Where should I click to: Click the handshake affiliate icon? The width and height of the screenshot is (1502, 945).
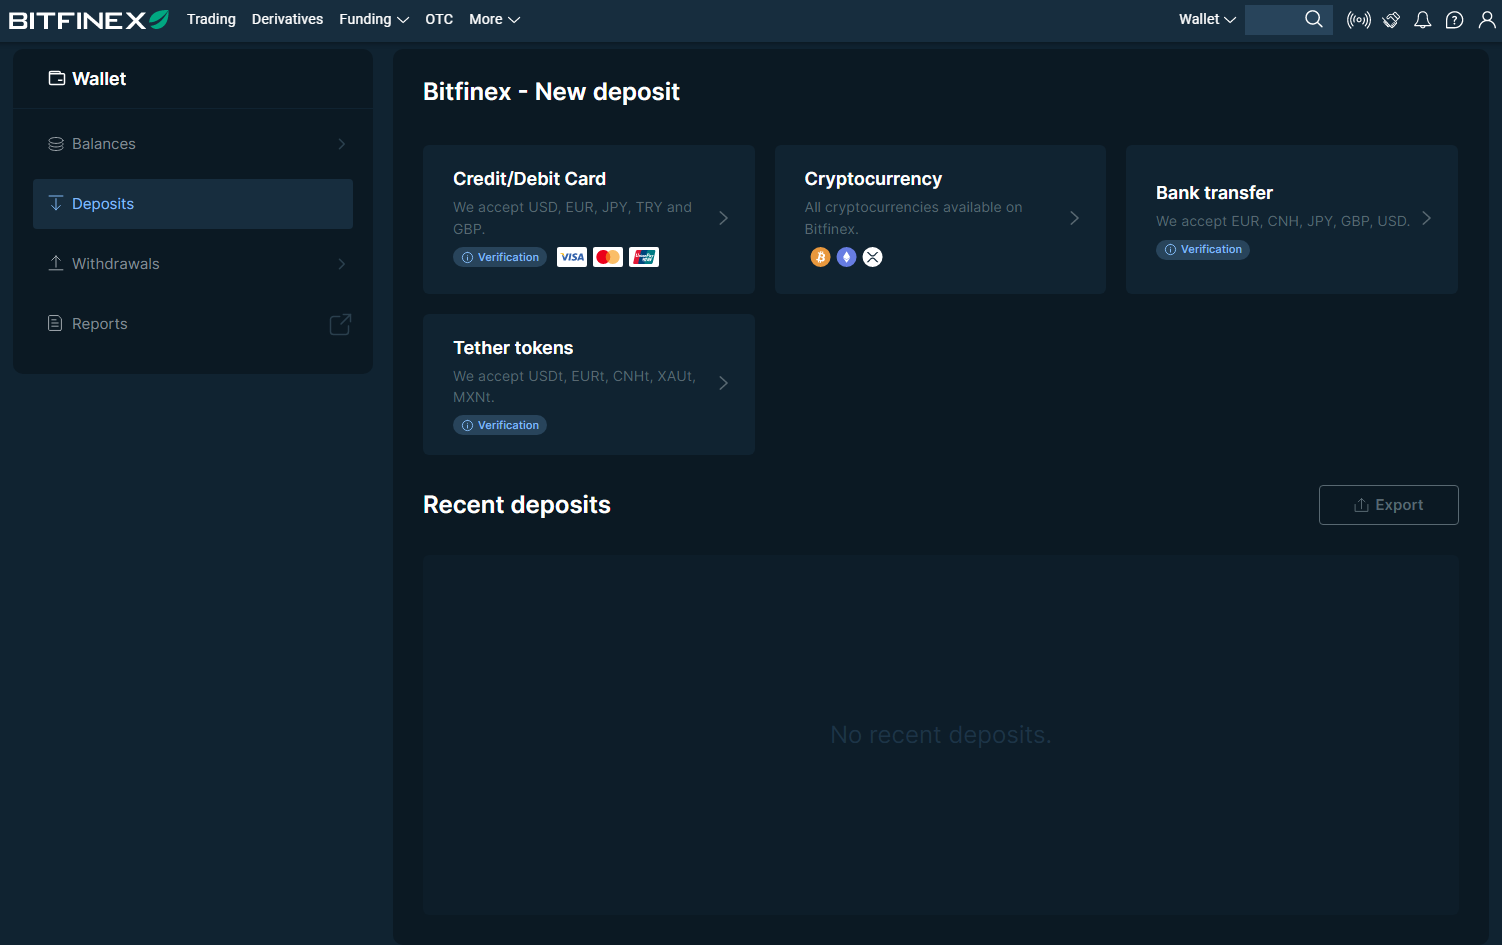[x=1391, y=20]
